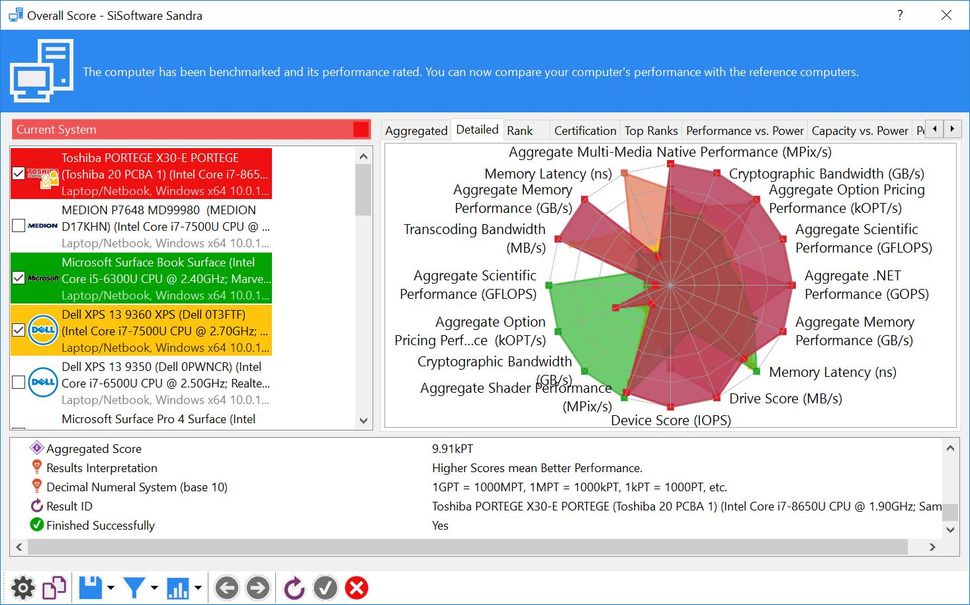
Task: Click the results horizontal scrollbar thumb
Action: (x=468, y=547)
